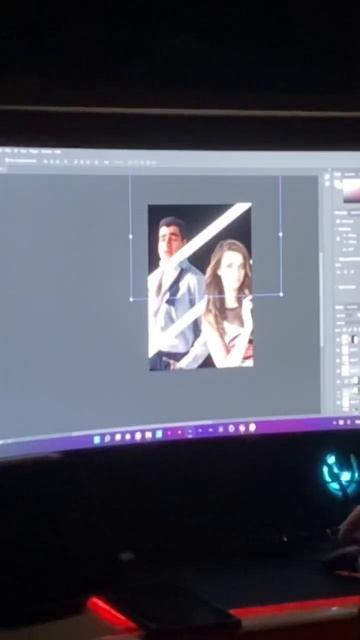Click the bottom-left transform corner handle
Screen dimensions: 360x640
[131, 299]
